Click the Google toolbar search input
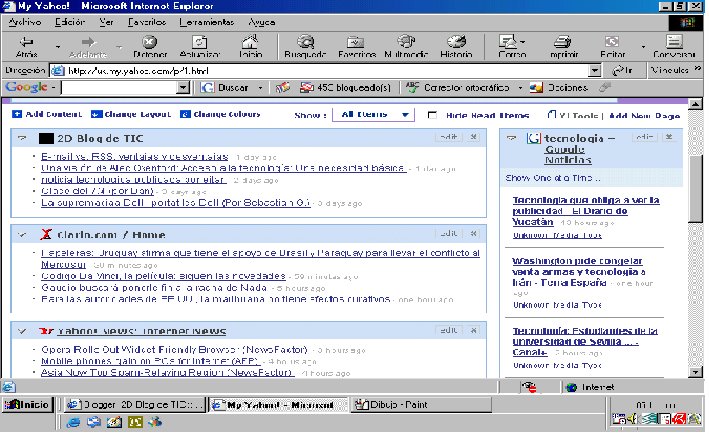 tap(119, 88)
